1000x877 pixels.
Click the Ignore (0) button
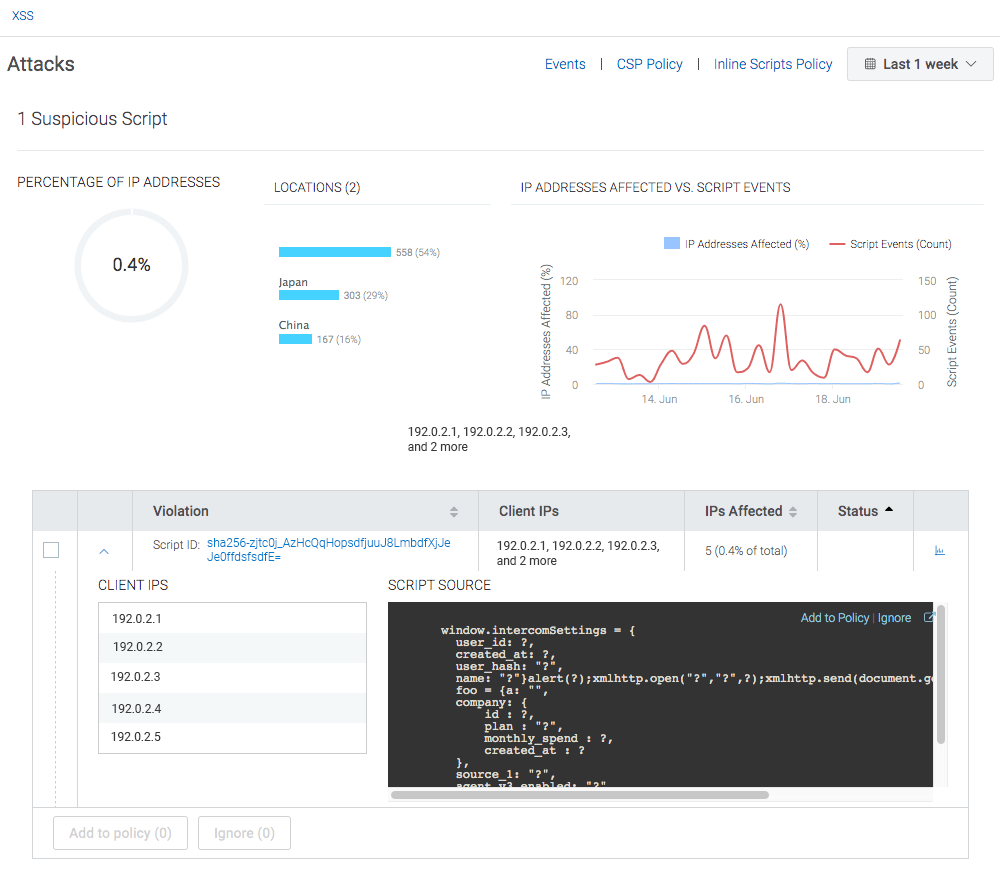[244, 833]
